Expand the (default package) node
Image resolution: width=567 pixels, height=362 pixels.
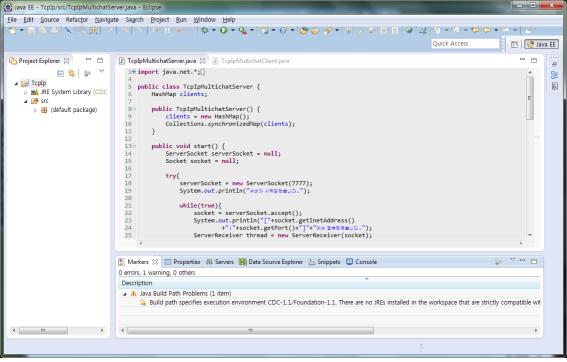(x=35, y=110)
